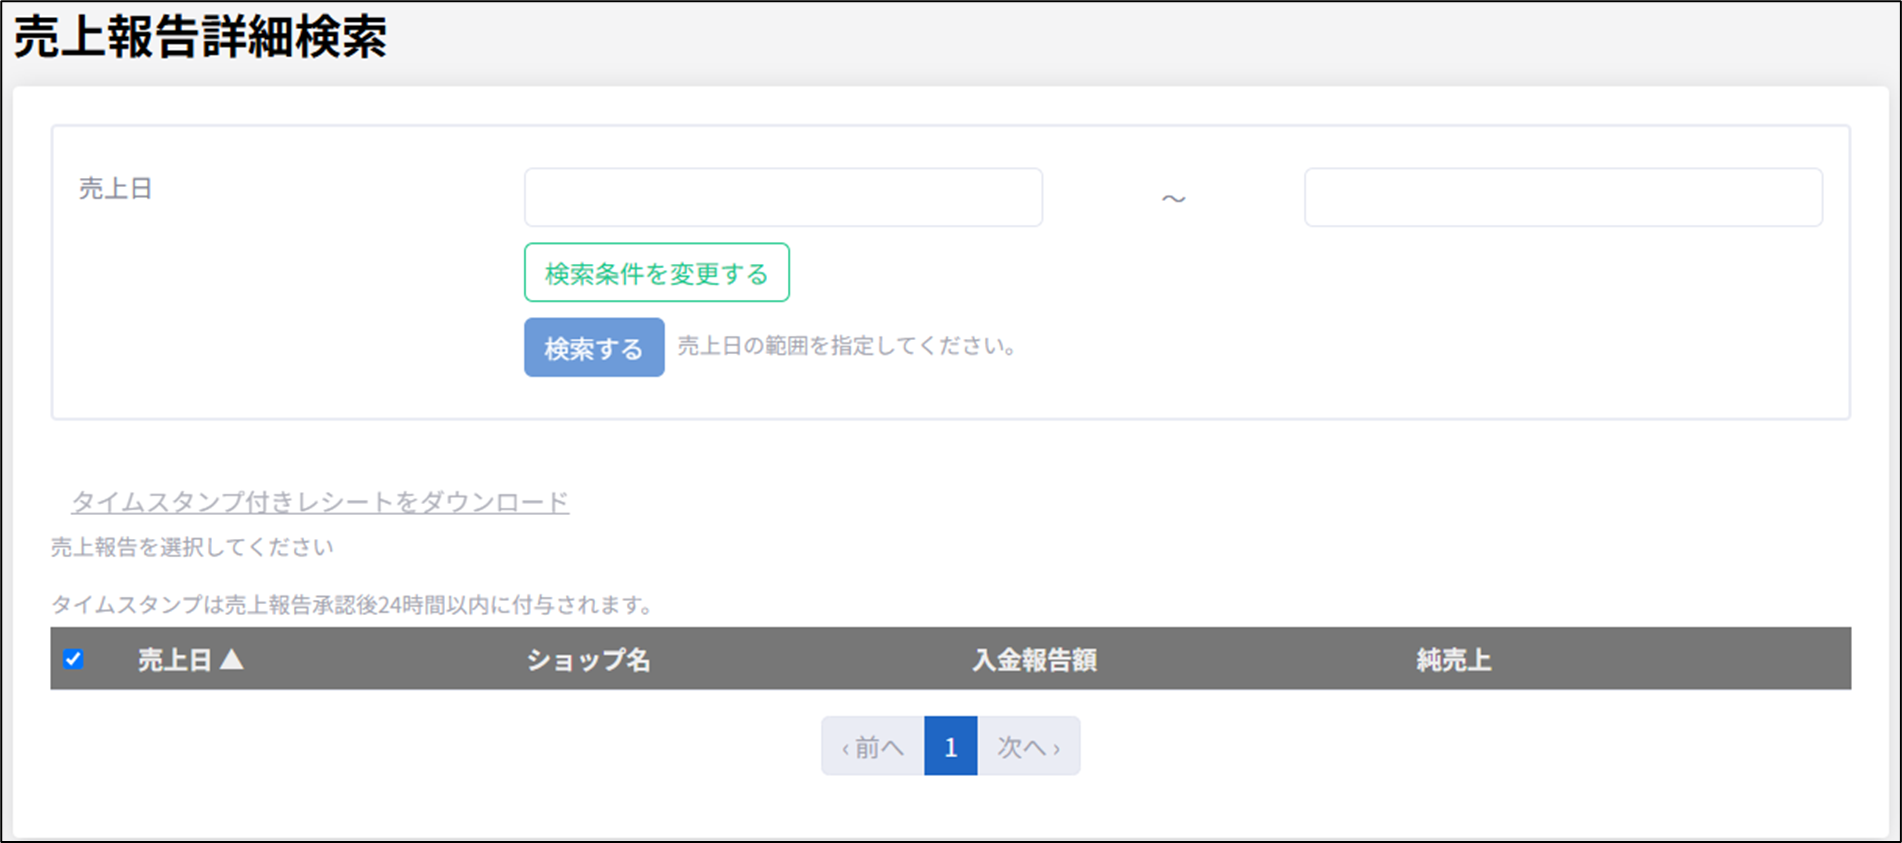The height and width of the screenshot is (843, 1902).
Task: Click the 24時間以内 timestamp notice text
Action: [352, 605]
